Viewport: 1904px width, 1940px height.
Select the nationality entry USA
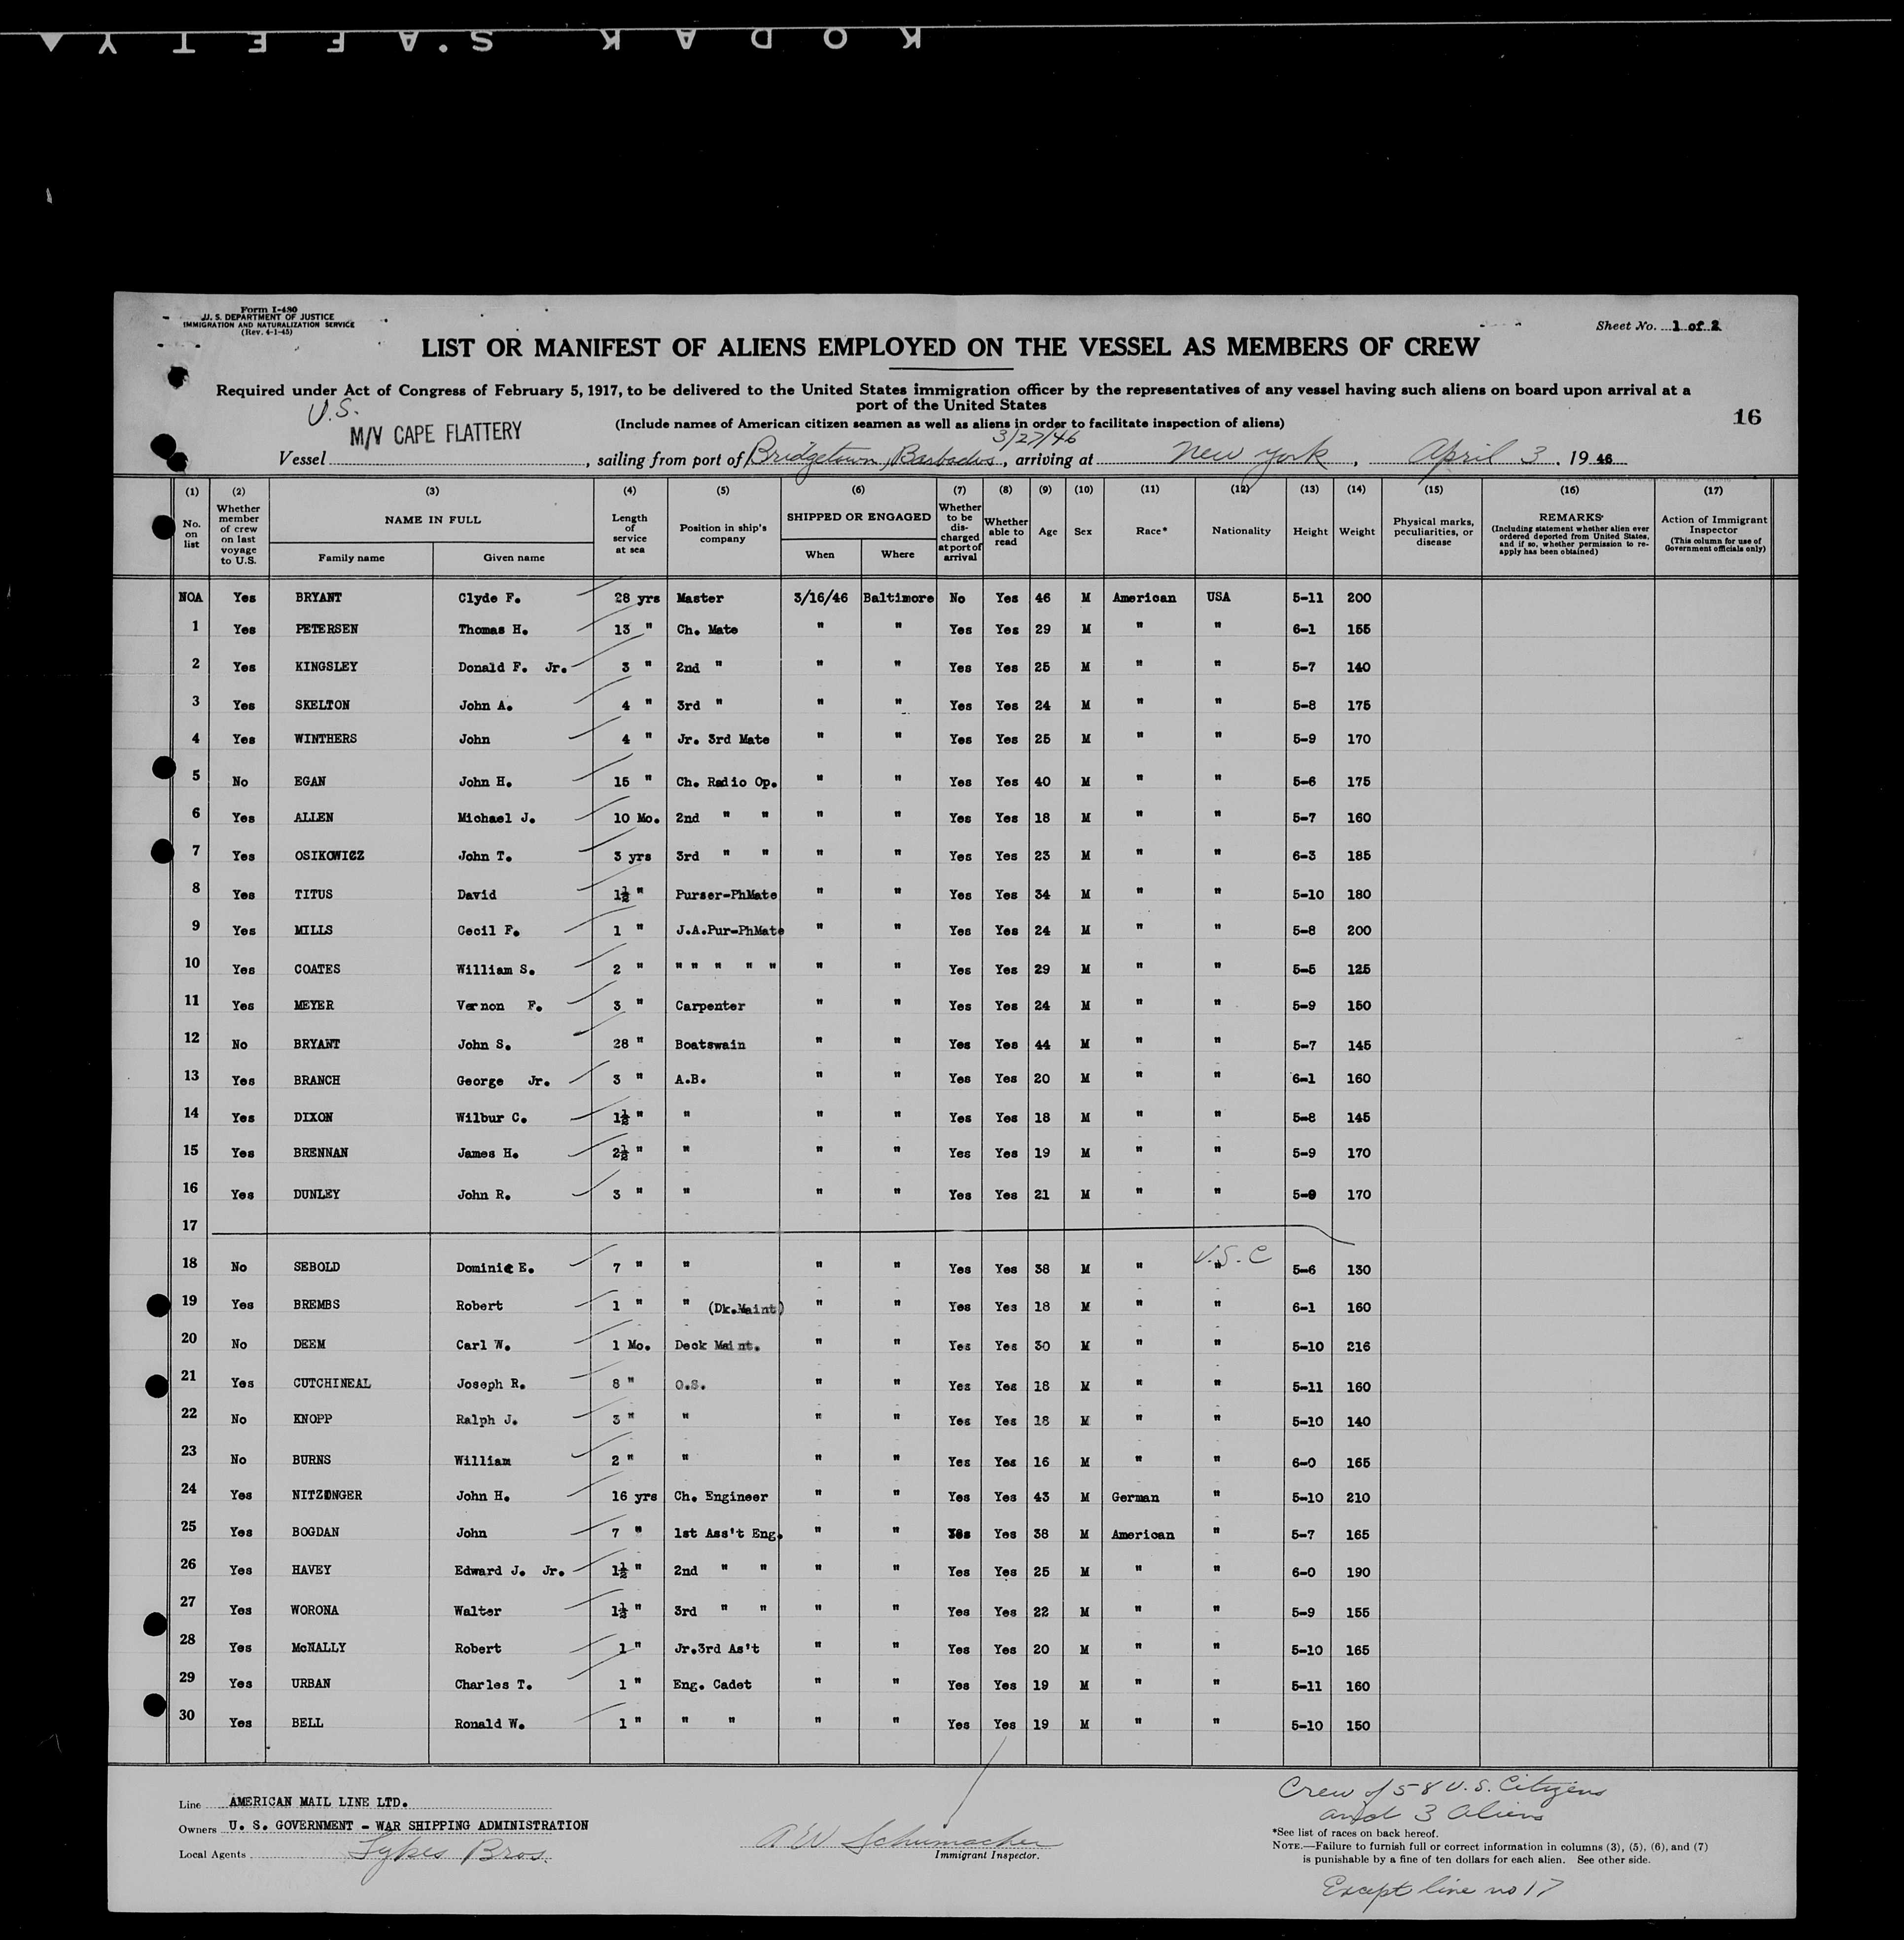tap(1218, 597)
